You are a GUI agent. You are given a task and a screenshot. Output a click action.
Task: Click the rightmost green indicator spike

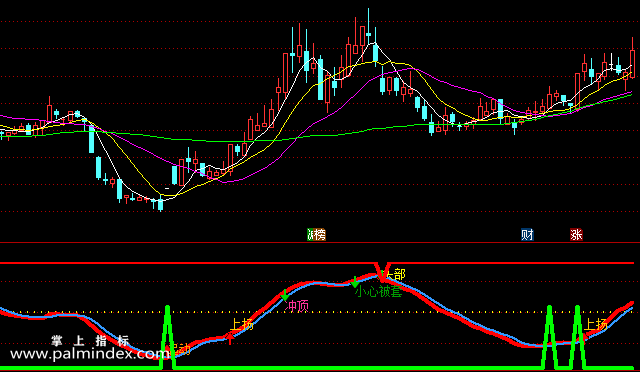click(x=577, y=337)
